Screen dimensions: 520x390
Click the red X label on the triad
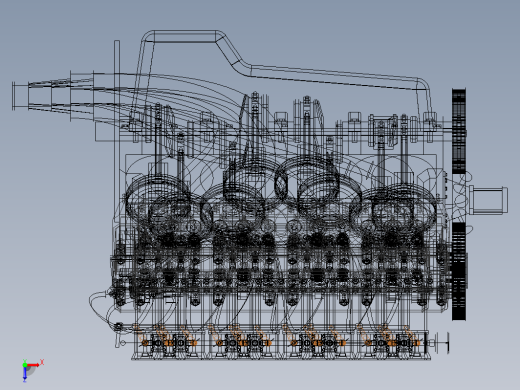[x=42, y=362]
